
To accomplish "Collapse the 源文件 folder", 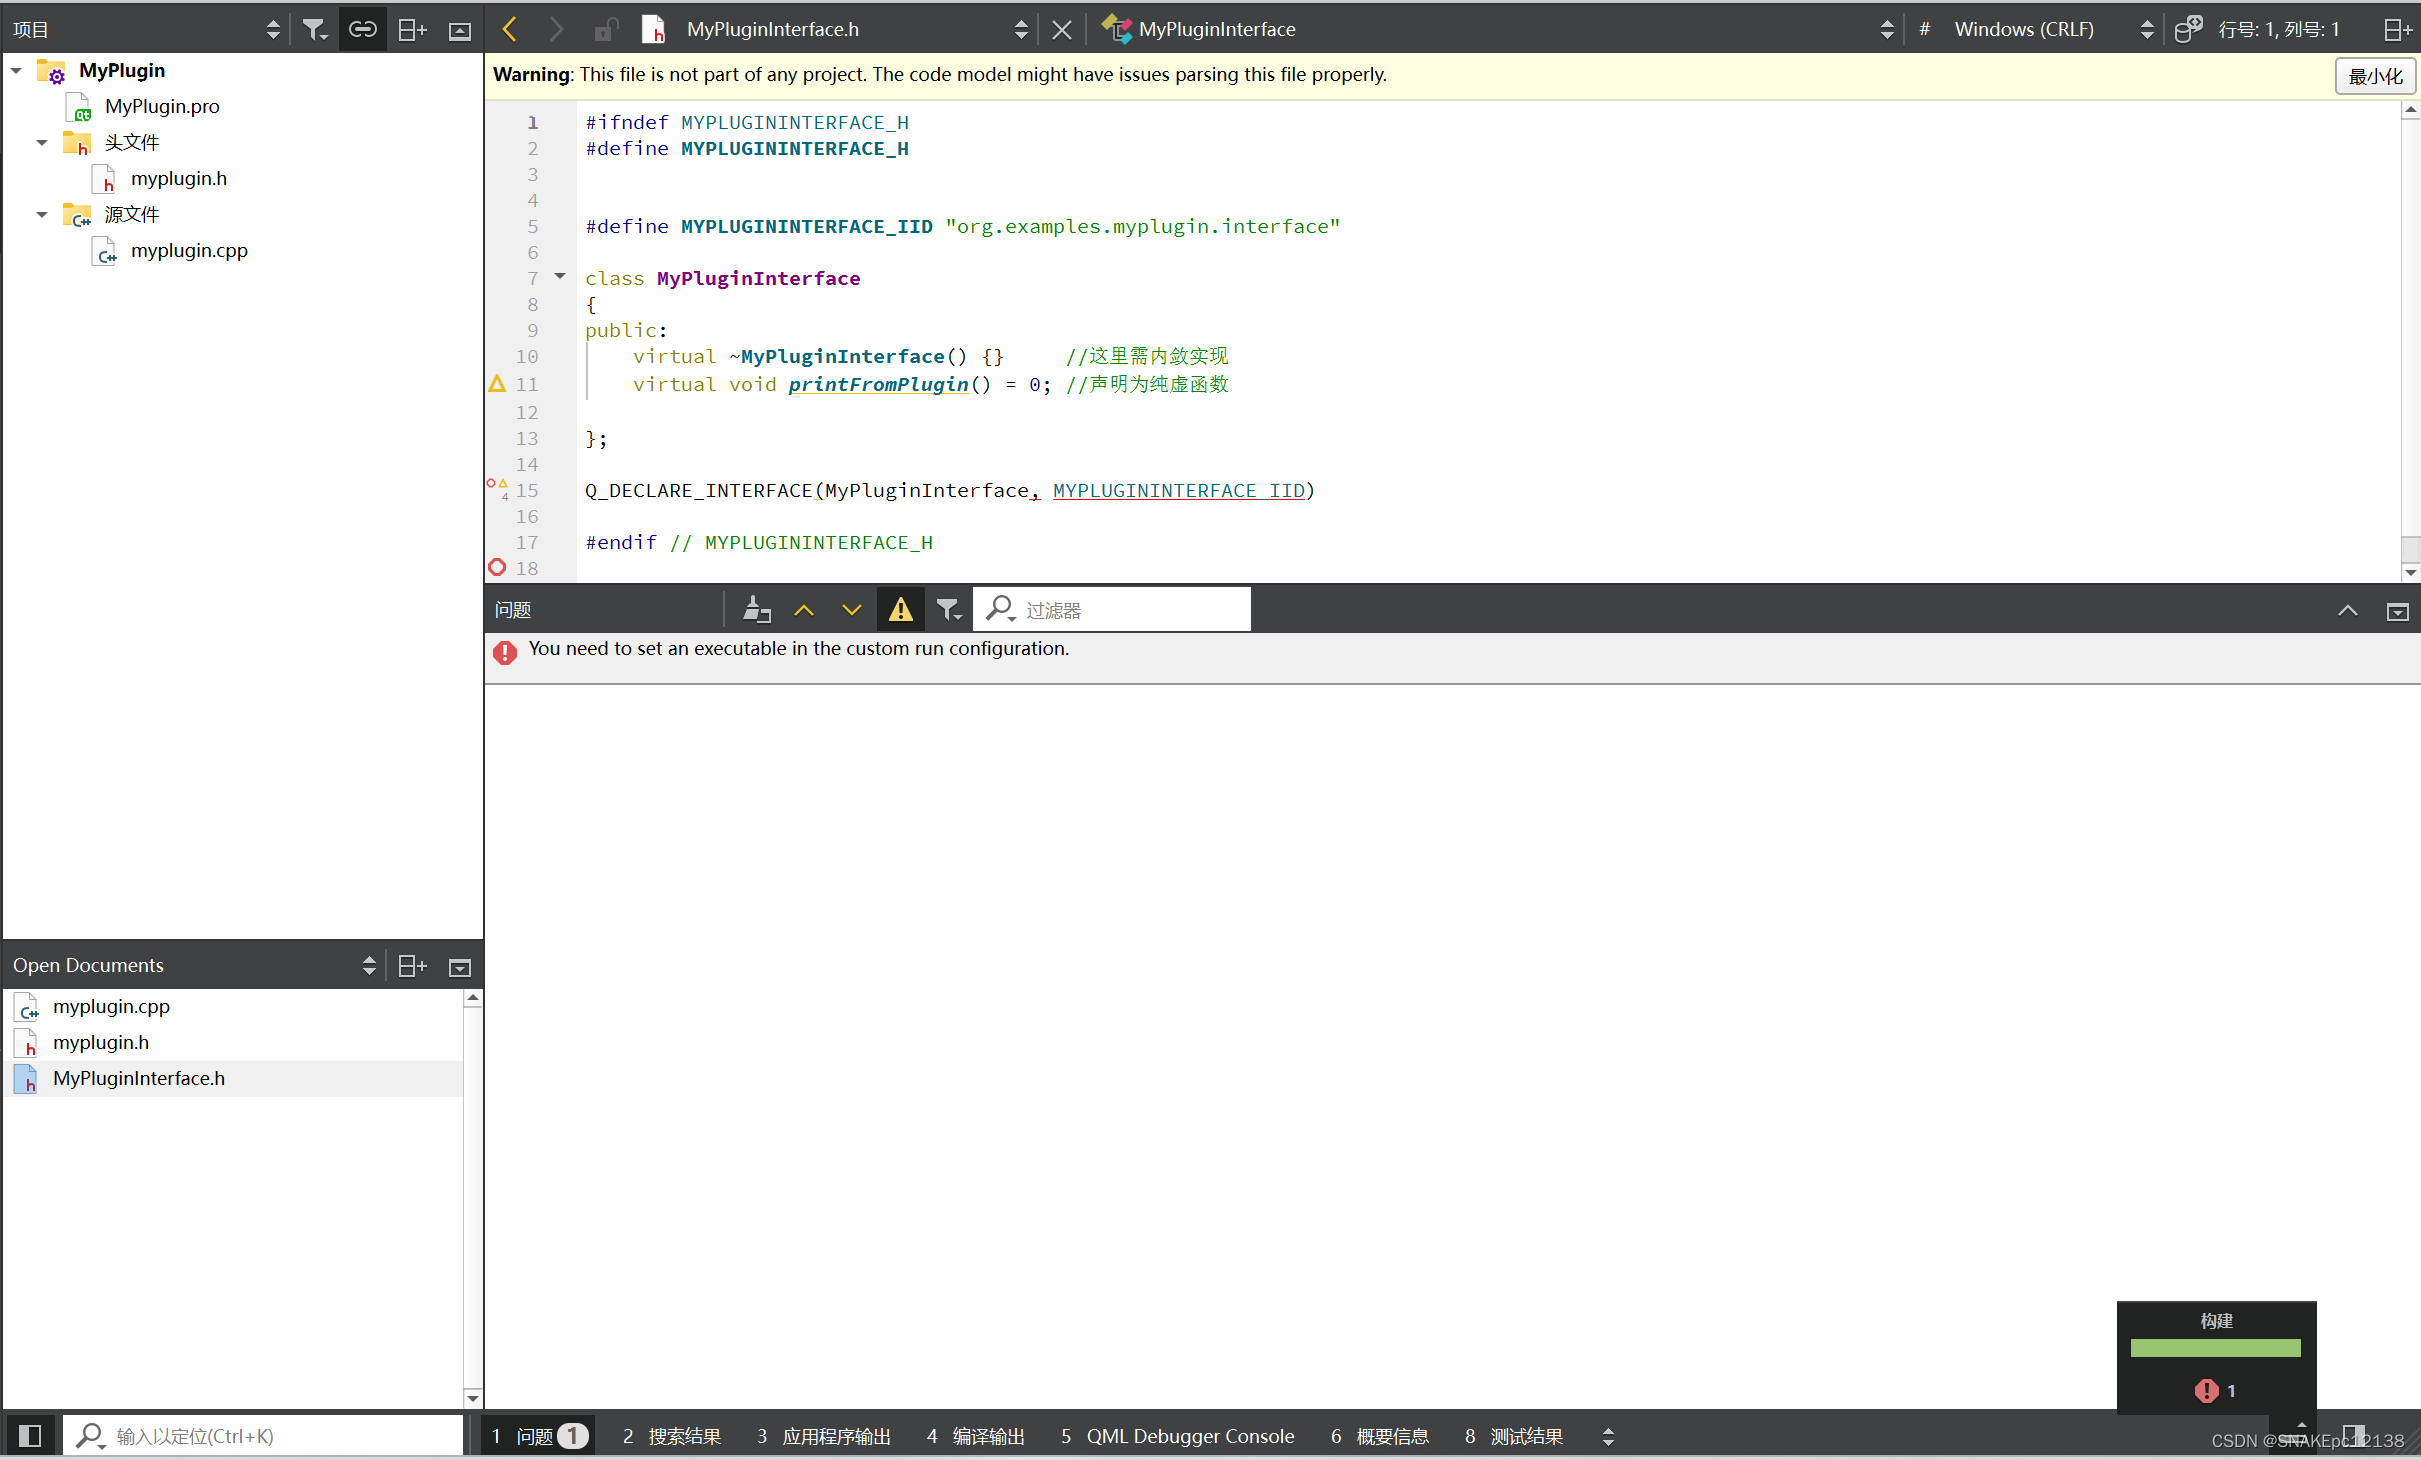I will 42,215.
